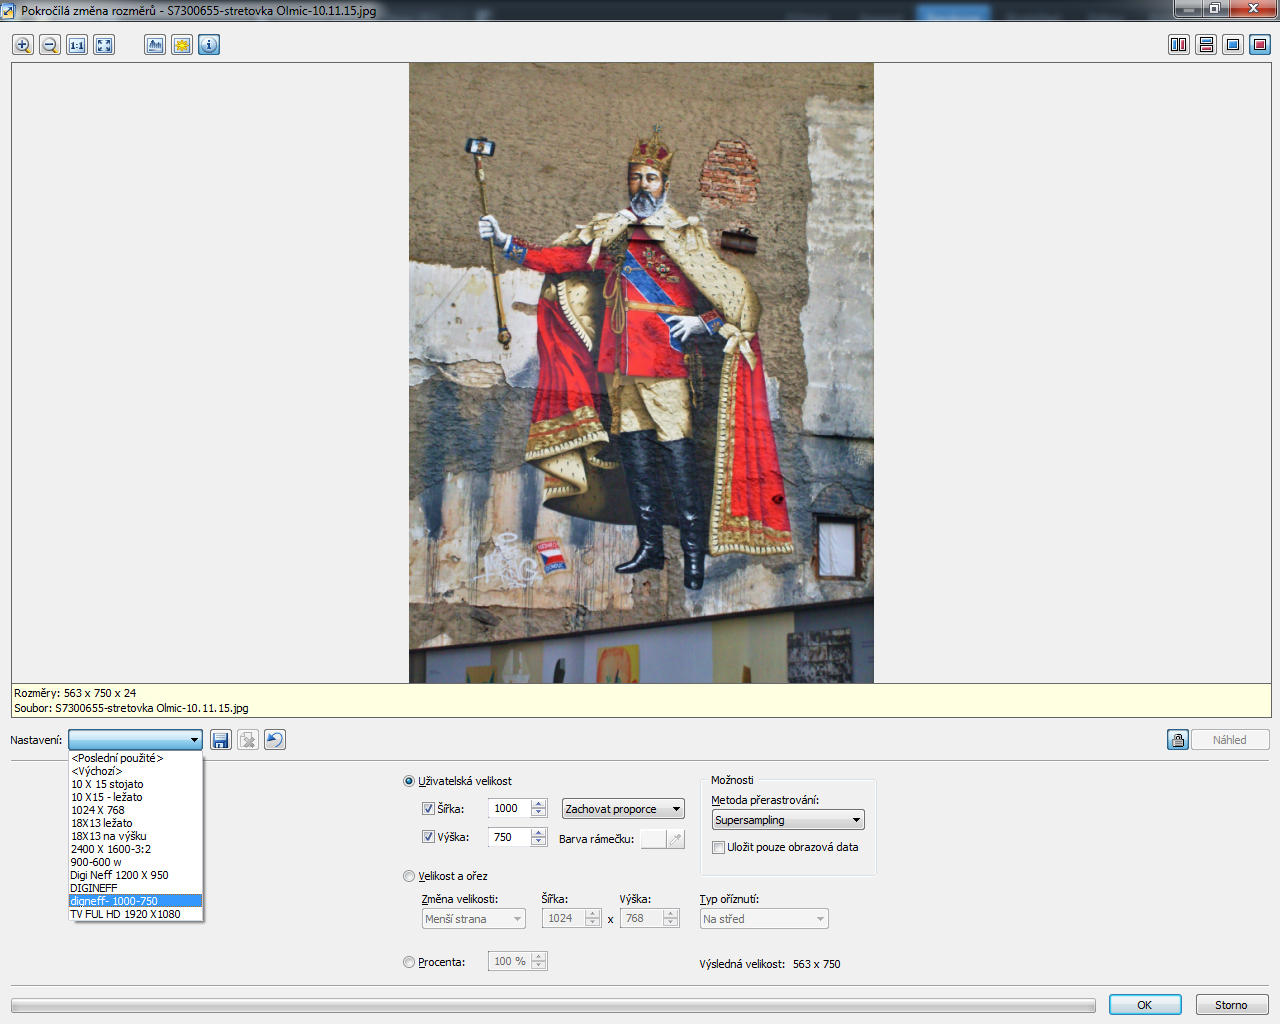Screen dimensions: 1286x1024
Task: Toggle the Šířka checkbox
Action: point(428,809)
